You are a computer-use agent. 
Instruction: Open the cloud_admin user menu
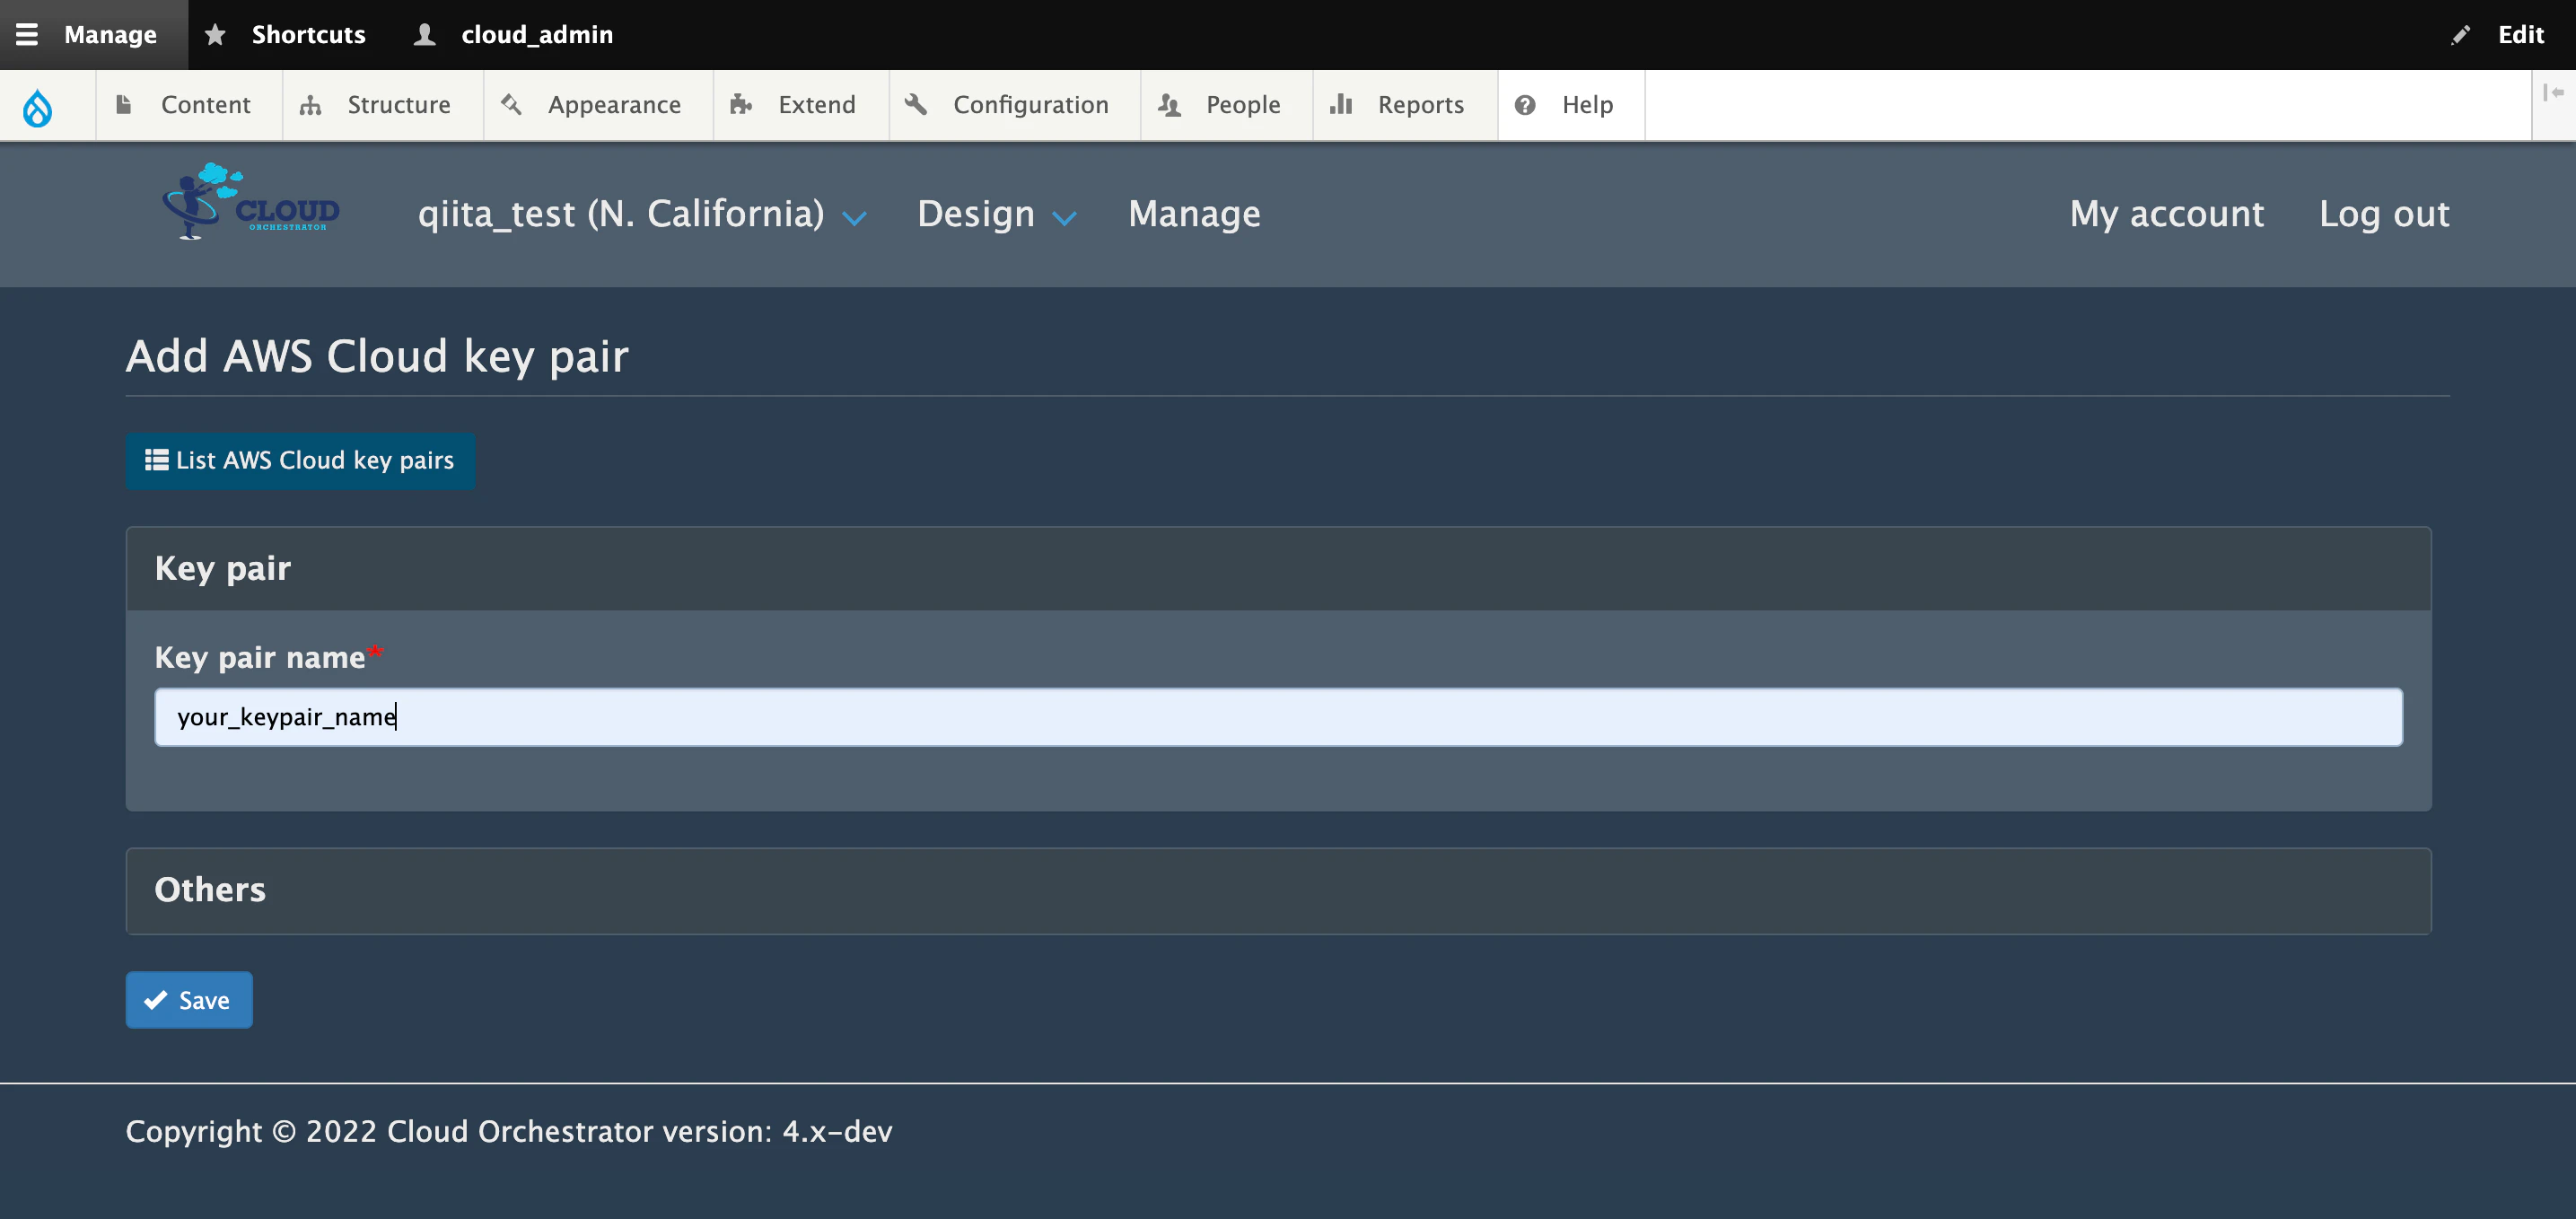pyautogui.click(x=514, y=34)
